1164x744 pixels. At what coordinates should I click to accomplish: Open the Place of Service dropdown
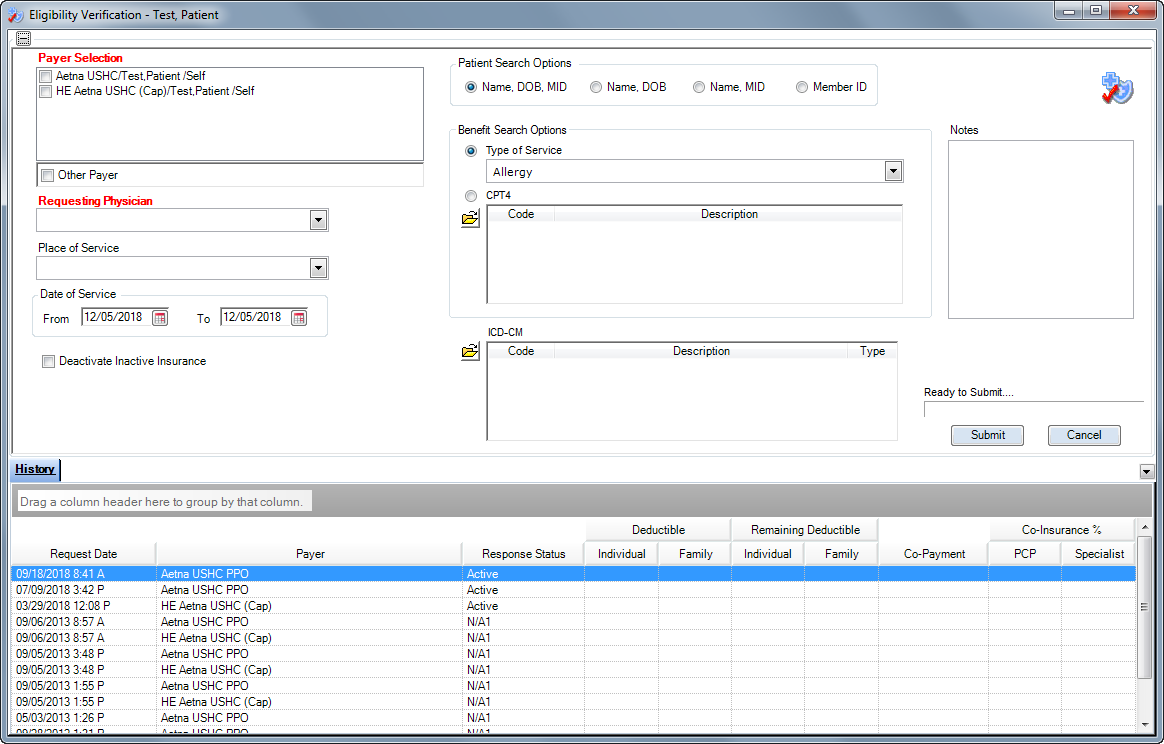(318, 268)
